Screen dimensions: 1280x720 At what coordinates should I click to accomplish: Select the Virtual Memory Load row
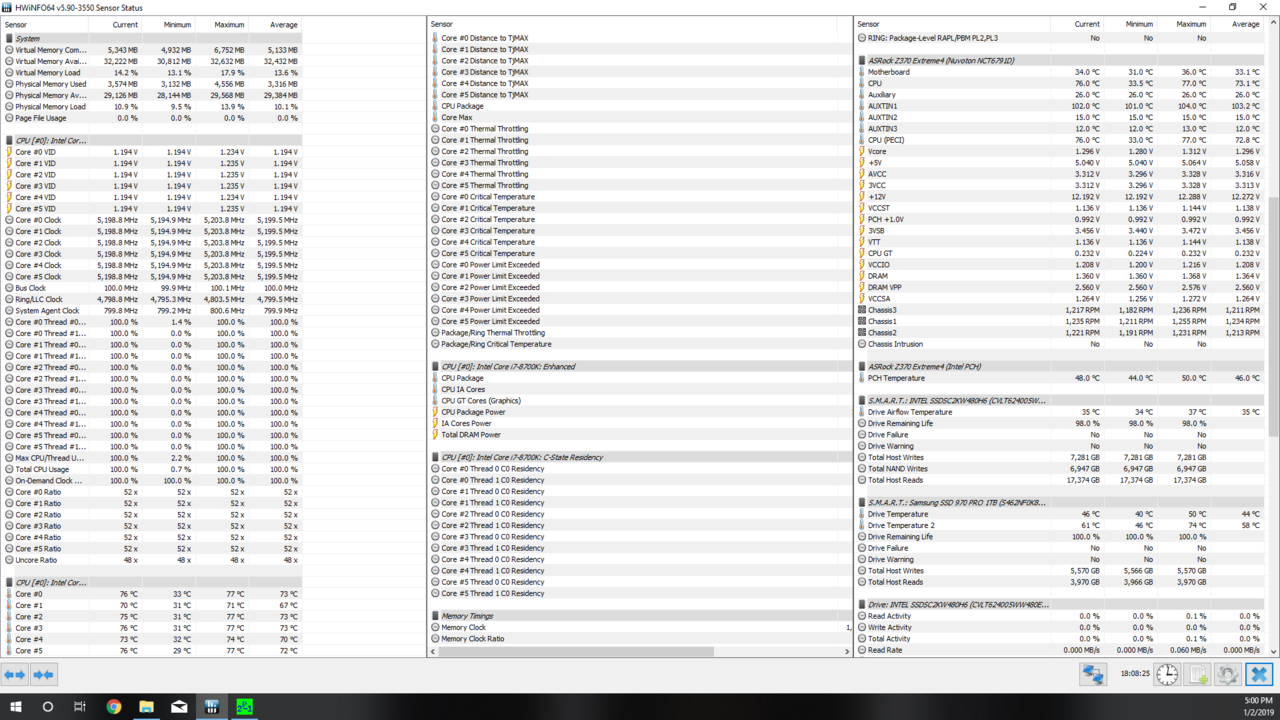coord(151,72)
